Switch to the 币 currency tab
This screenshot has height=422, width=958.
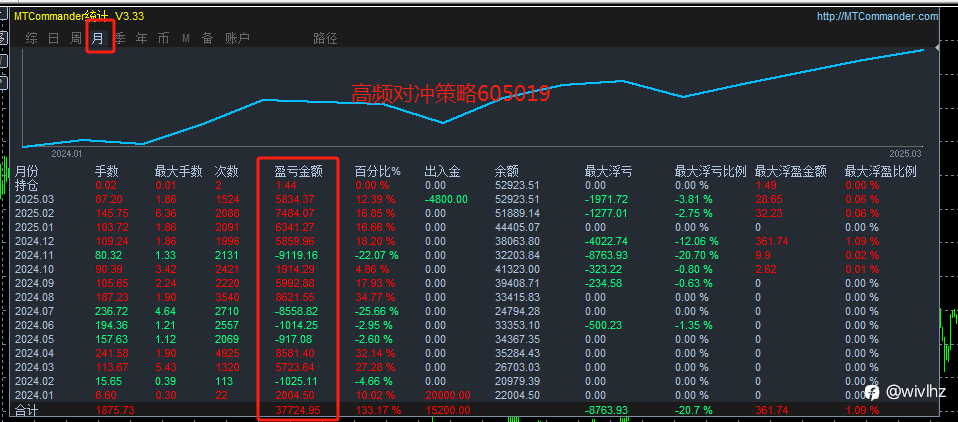(163, 38)
